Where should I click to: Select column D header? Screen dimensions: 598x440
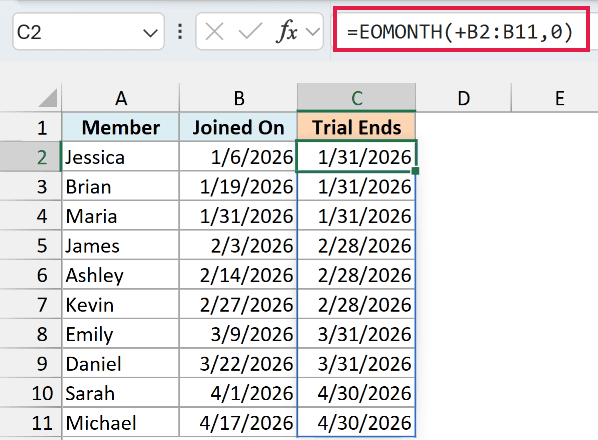463,98
